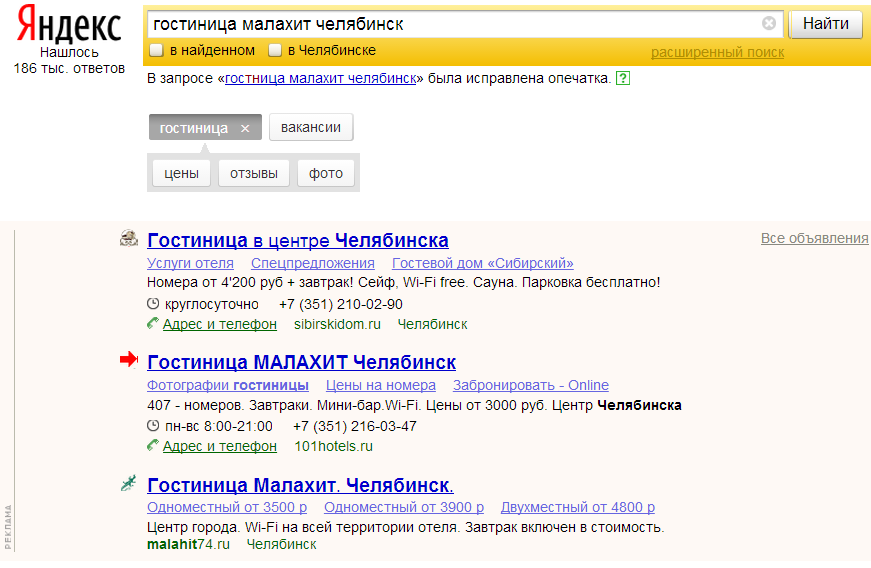Click the 101hotels.ru domain text
Screen dimensions: 871x568
pyautogui.click(x=333, y=446)
